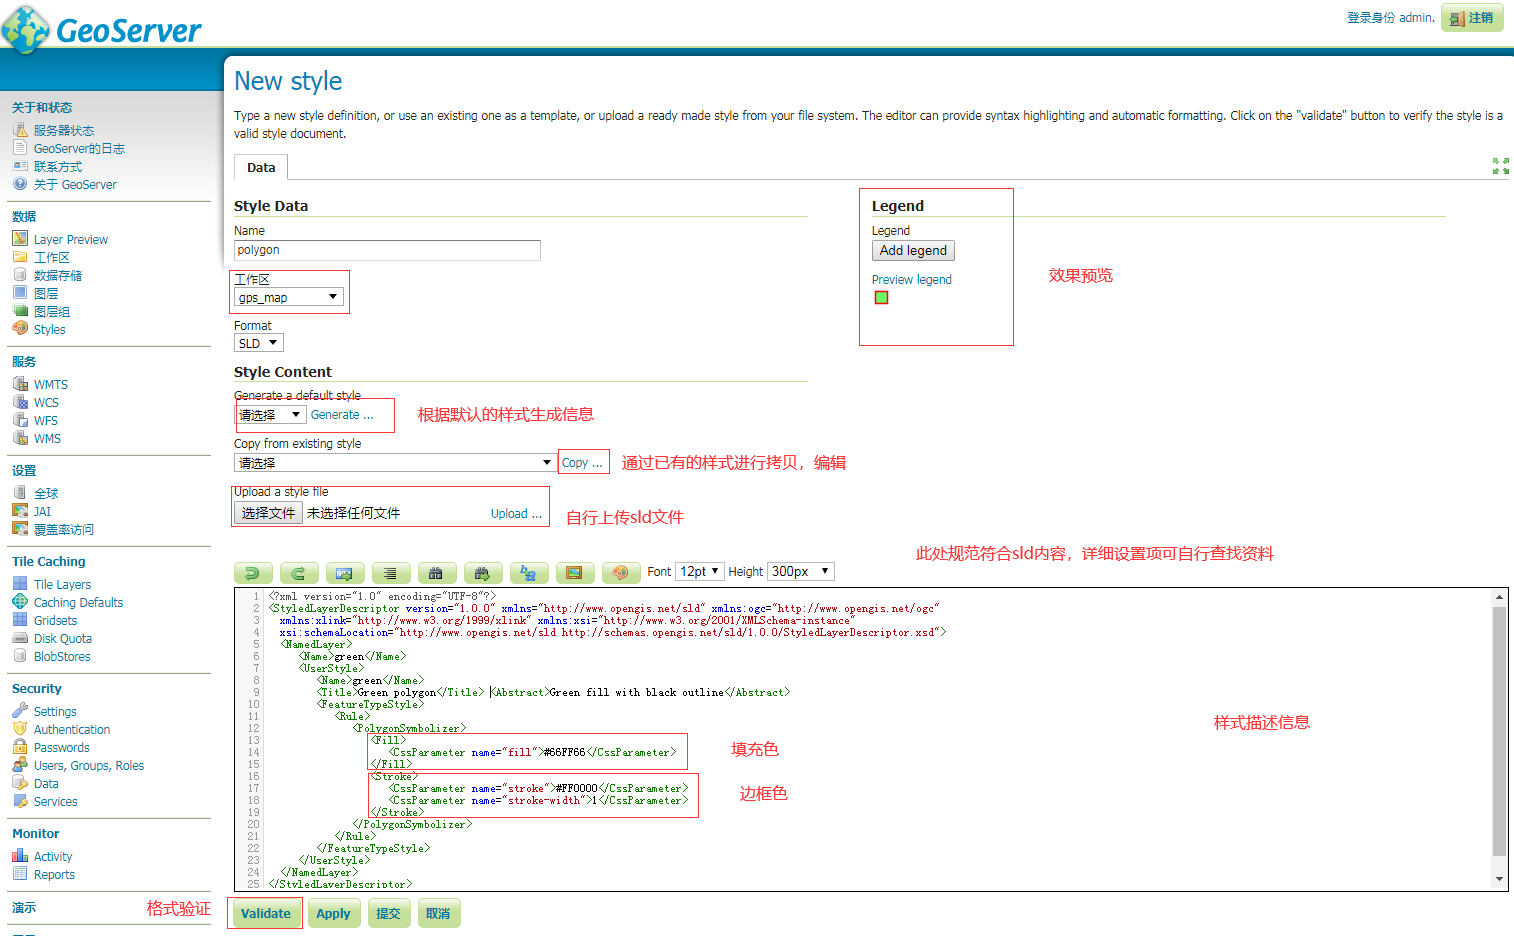The image size is (1514, 936).
Task: Click the About GeoServer question-mark icon
Action: coord(20,184)
